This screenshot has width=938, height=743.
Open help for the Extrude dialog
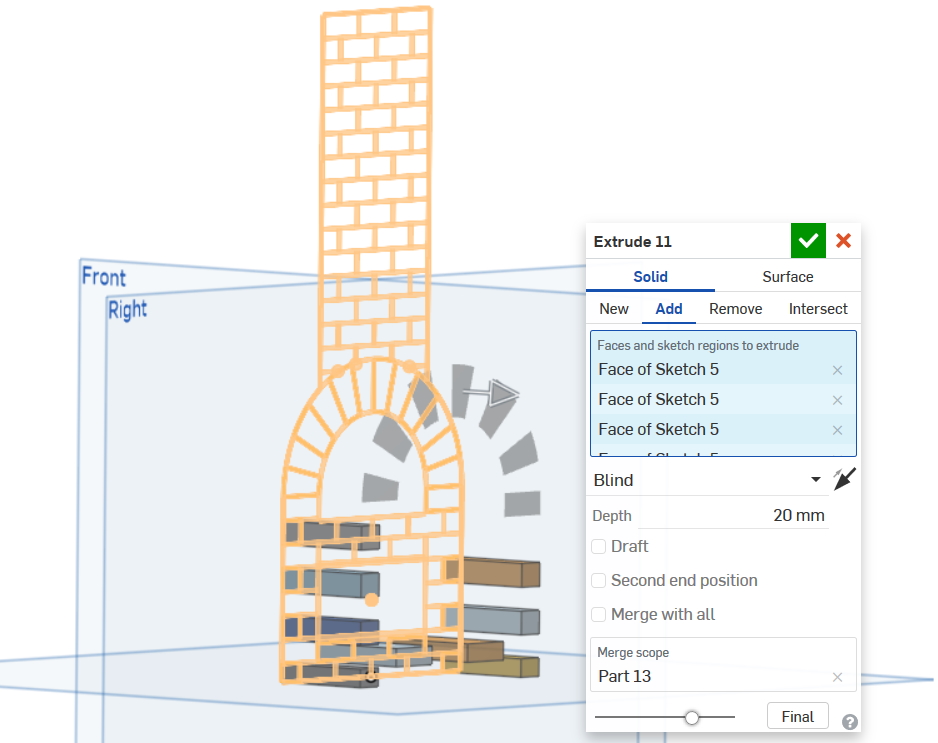point(849,722)
